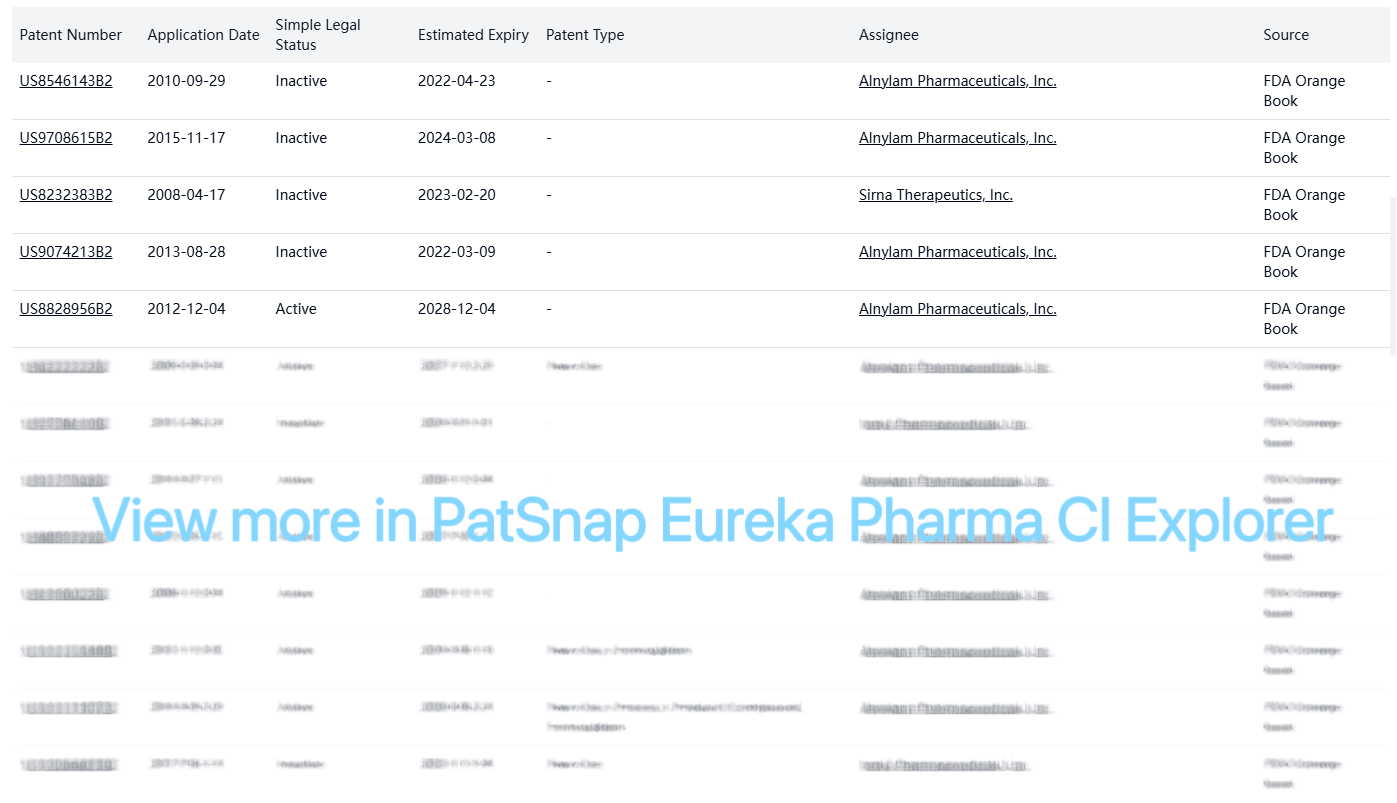Open Alnylam assignee in US9074213B2 row
Viewport: 1397px width, 803px height.
(957, 252)
